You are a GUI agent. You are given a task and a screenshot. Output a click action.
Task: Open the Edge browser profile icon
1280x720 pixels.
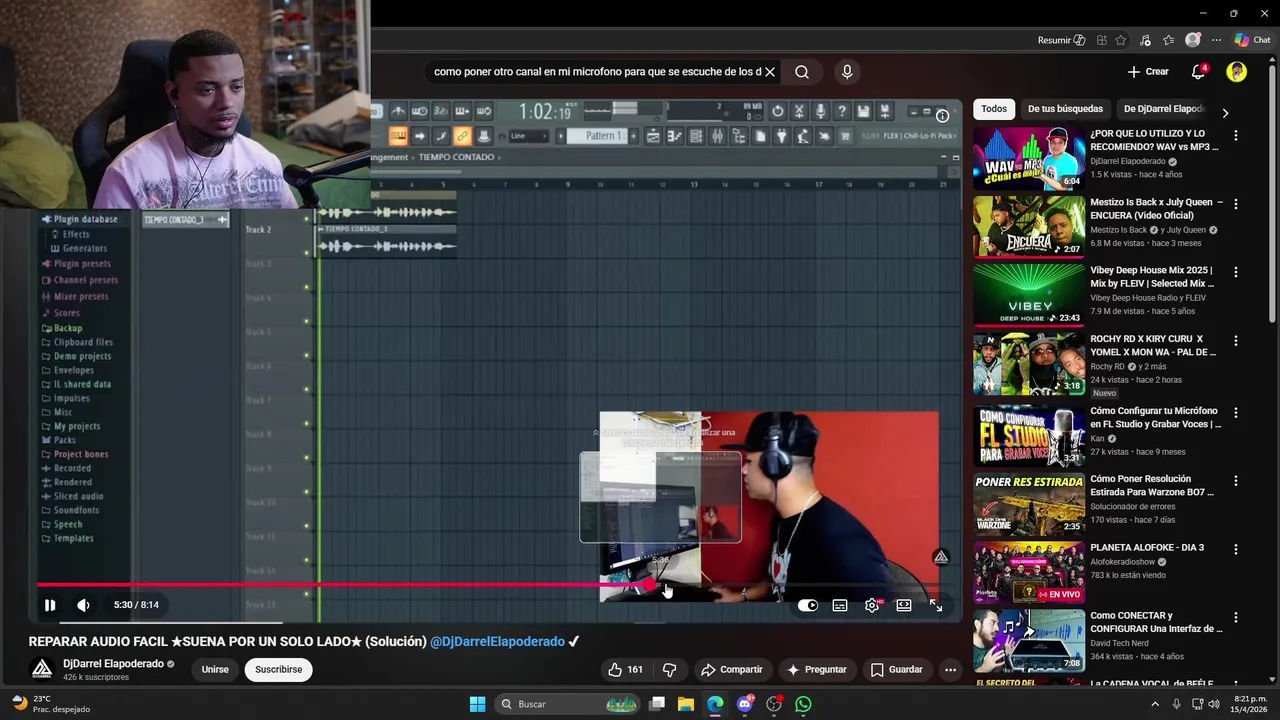pos(1192,40)
